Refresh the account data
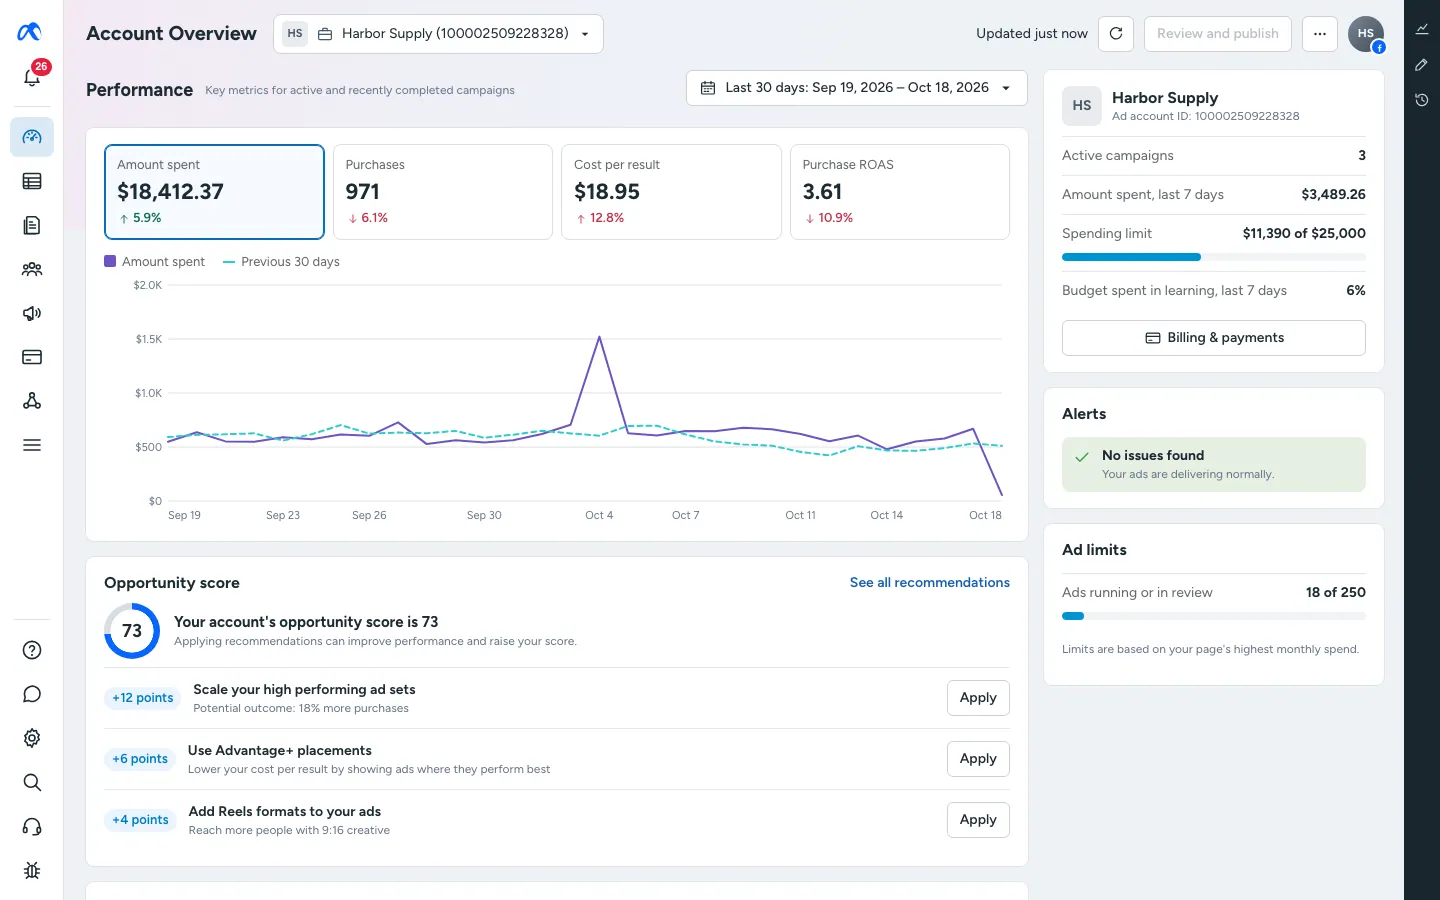Viewport: 1440px width, 900px height. (x=1116, y=33)
